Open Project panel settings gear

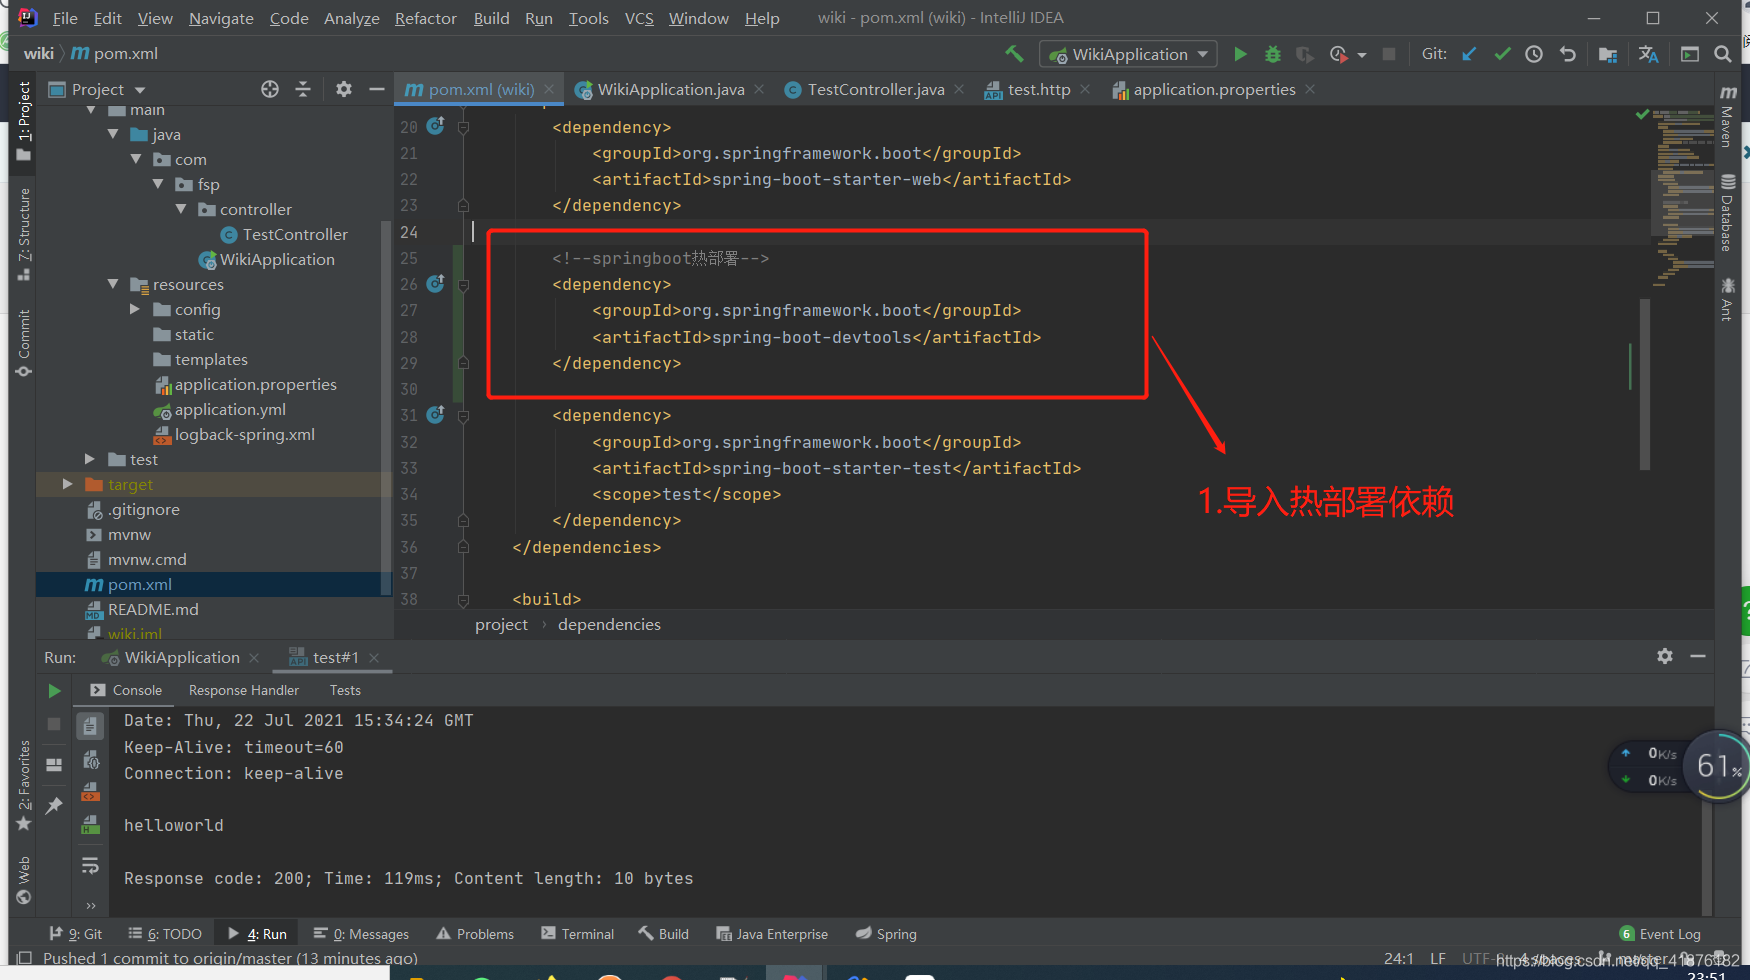tap(344, 89)
